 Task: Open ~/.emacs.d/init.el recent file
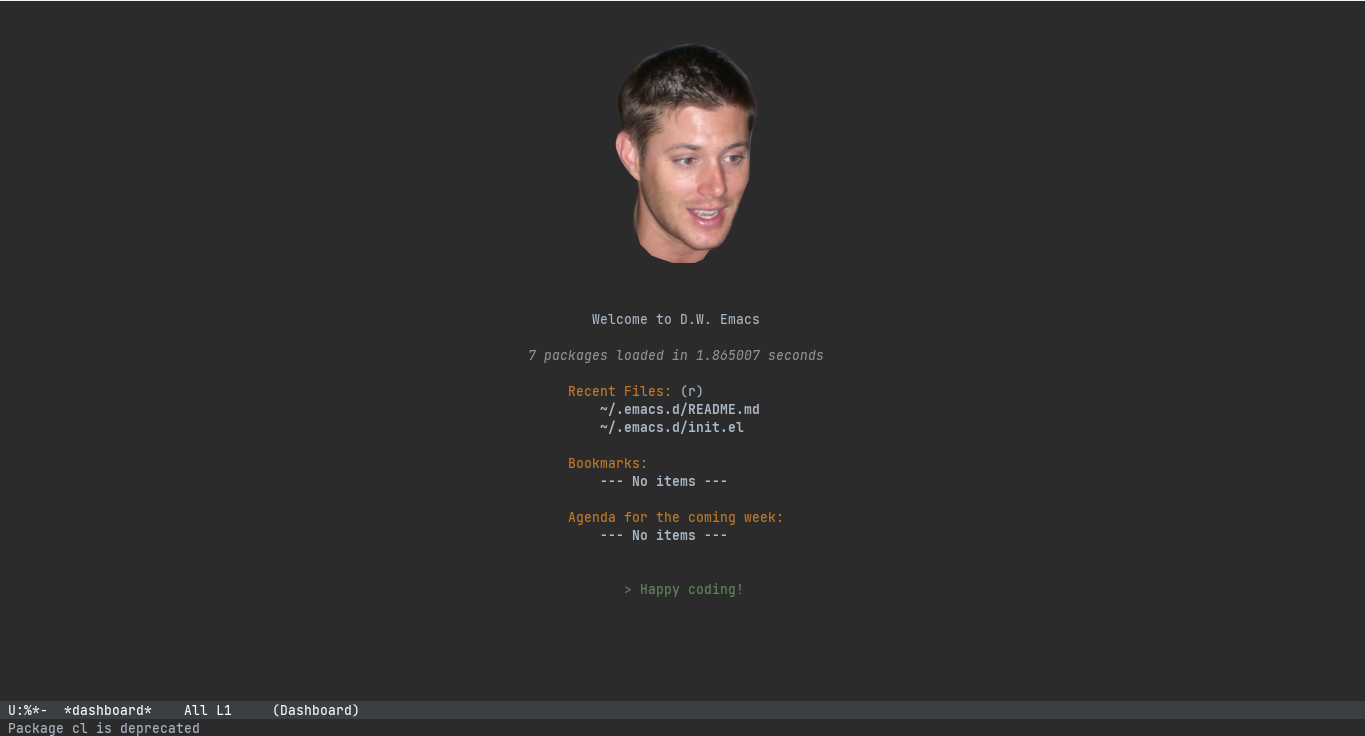672,427
